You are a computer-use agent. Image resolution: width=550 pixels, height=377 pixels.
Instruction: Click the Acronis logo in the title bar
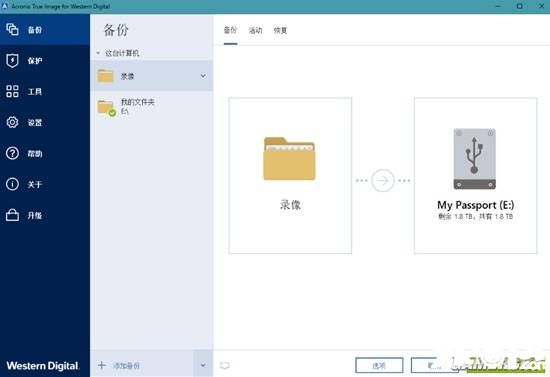coord(5,6)
